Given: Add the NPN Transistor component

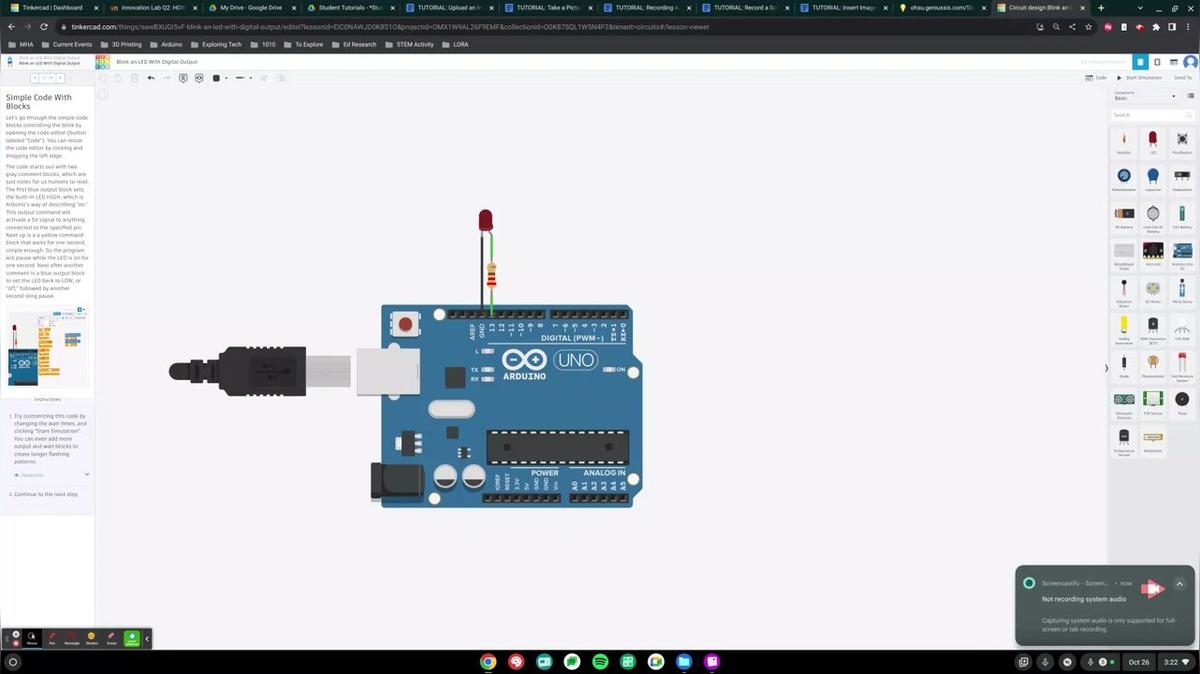Looking at the screenshot, I should pyautogui.click(x=1153, y=329).
